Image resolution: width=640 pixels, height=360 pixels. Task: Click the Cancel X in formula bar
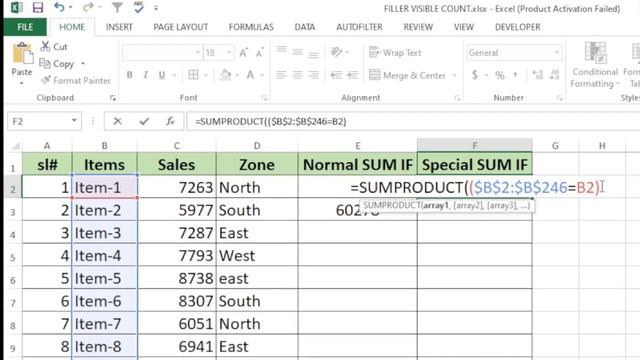[x=118, y=121]
